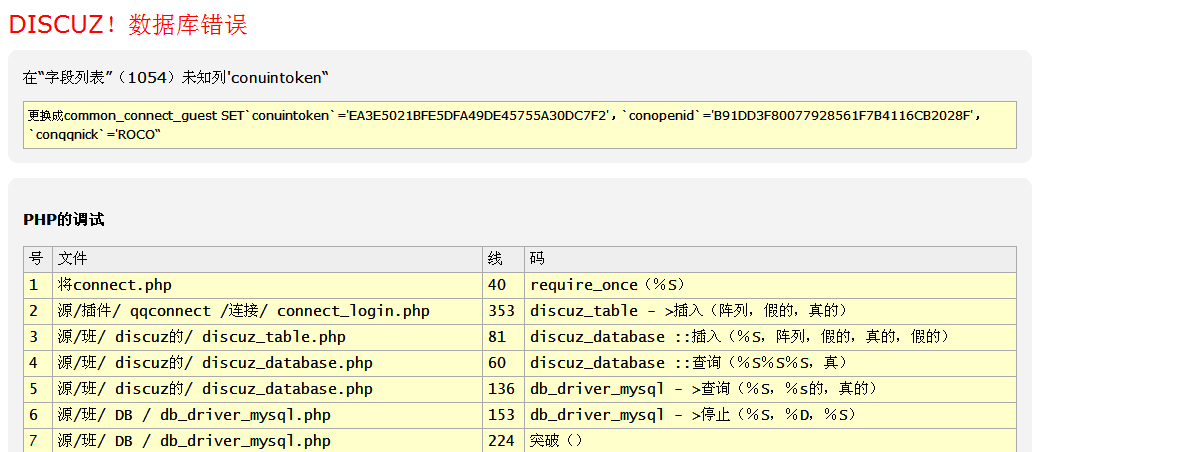Click the DISCUZ database error title
The height and width of the screenshot is (452, 1204).
[128, 25]
